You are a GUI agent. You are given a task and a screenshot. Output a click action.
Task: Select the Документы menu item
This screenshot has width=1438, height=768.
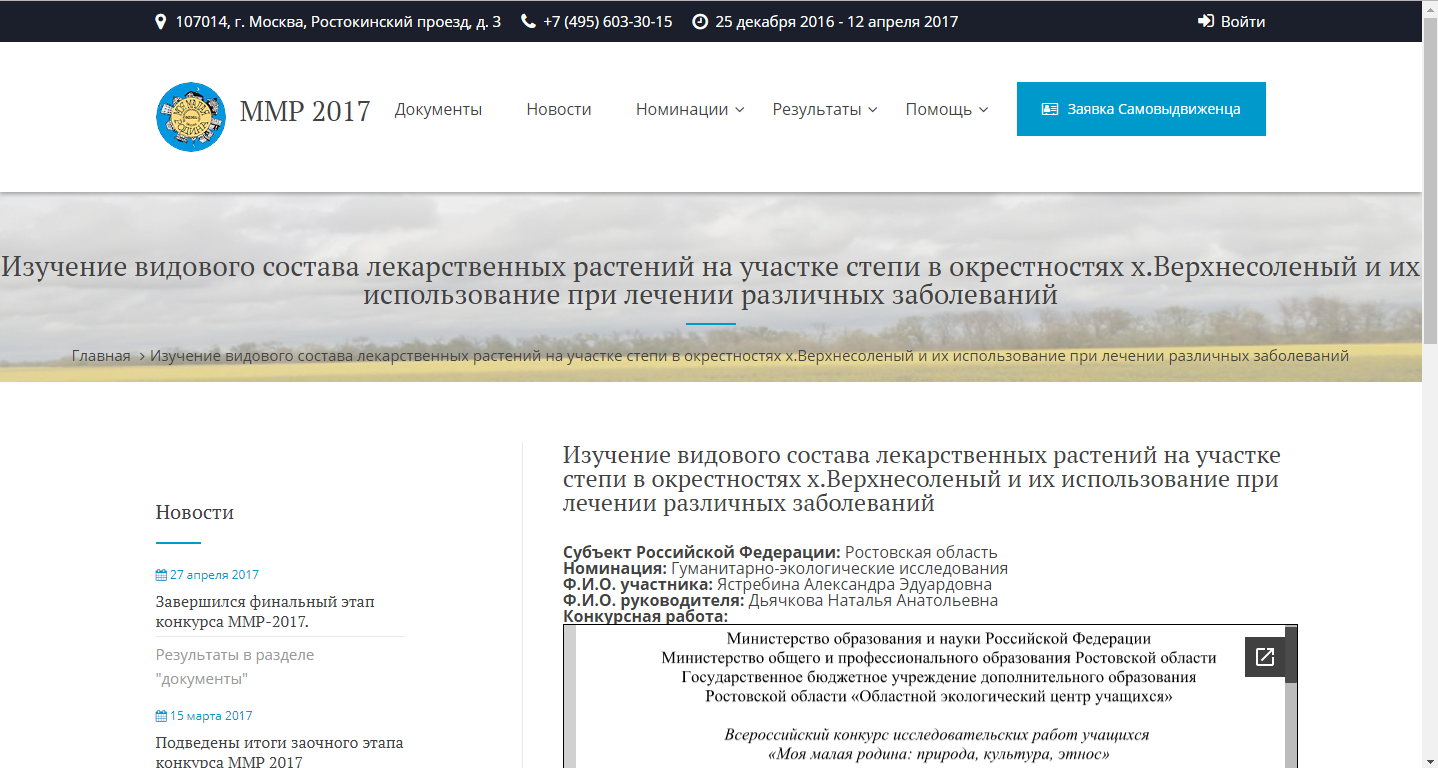(x=438, y=110)
